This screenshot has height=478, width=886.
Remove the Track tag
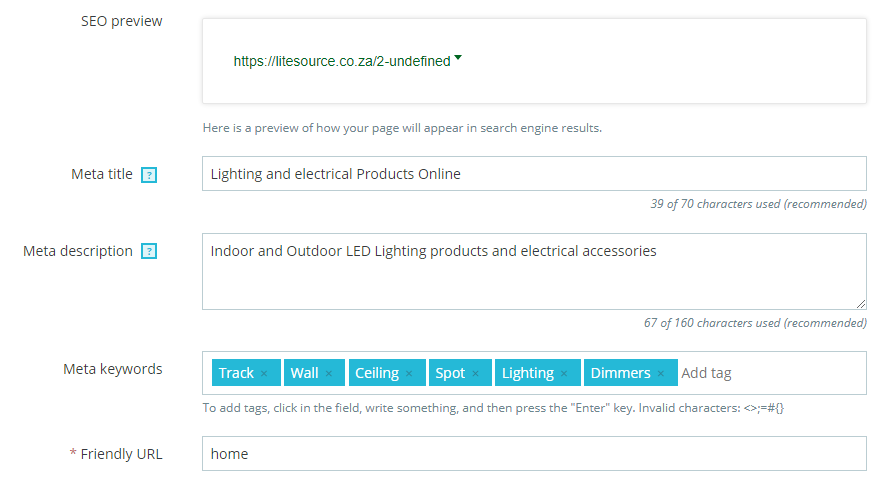[x=264, y=374]
